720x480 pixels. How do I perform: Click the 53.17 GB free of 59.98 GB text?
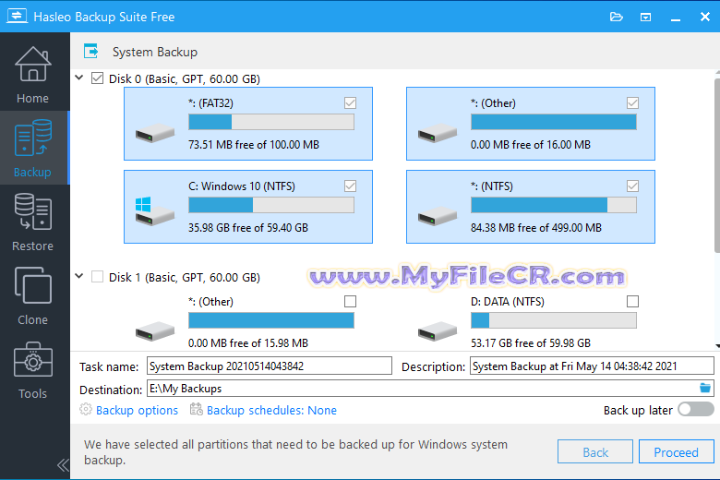tap(530, 343)
